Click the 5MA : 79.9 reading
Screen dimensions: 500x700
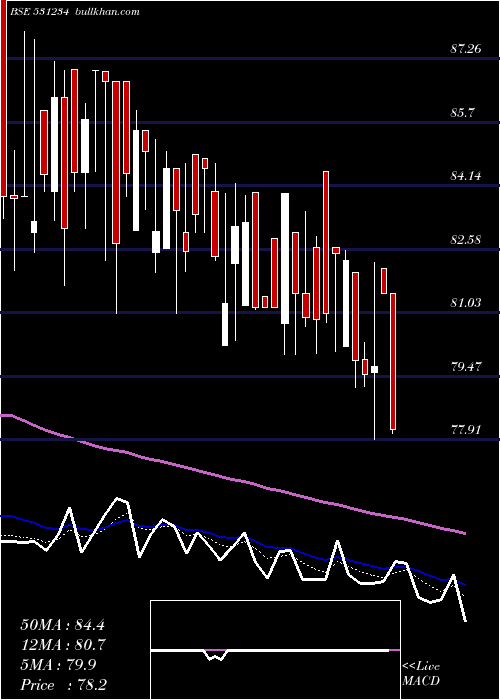(x=58, y=665)
